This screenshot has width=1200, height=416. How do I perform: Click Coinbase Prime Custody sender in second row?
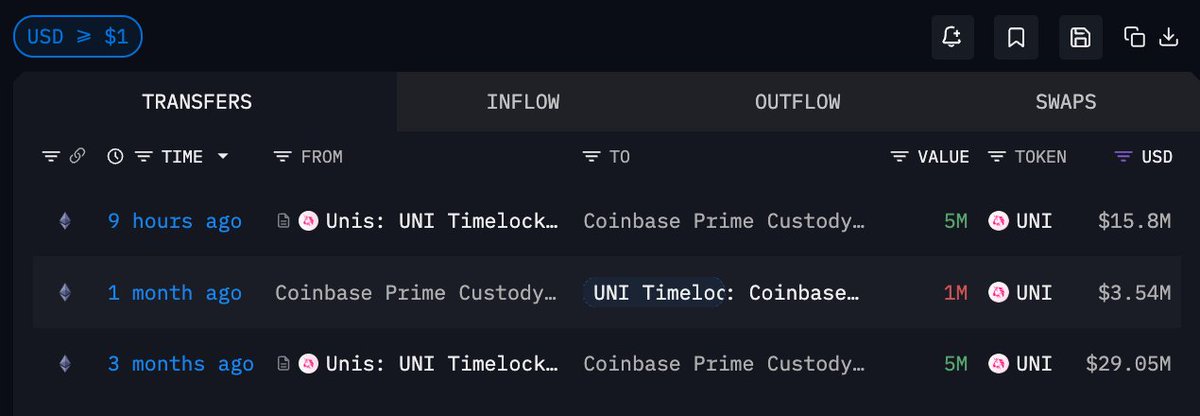point(415,293)
